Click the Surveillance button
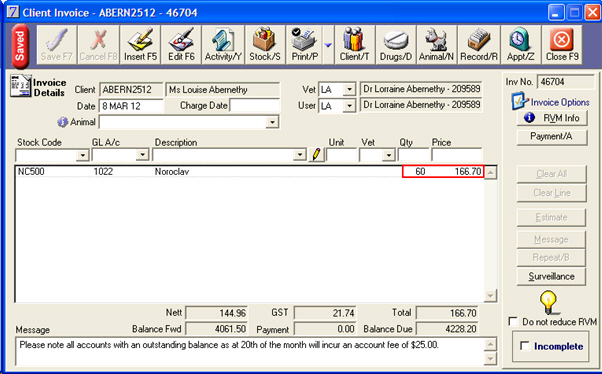602x374 pixels. 551,276
